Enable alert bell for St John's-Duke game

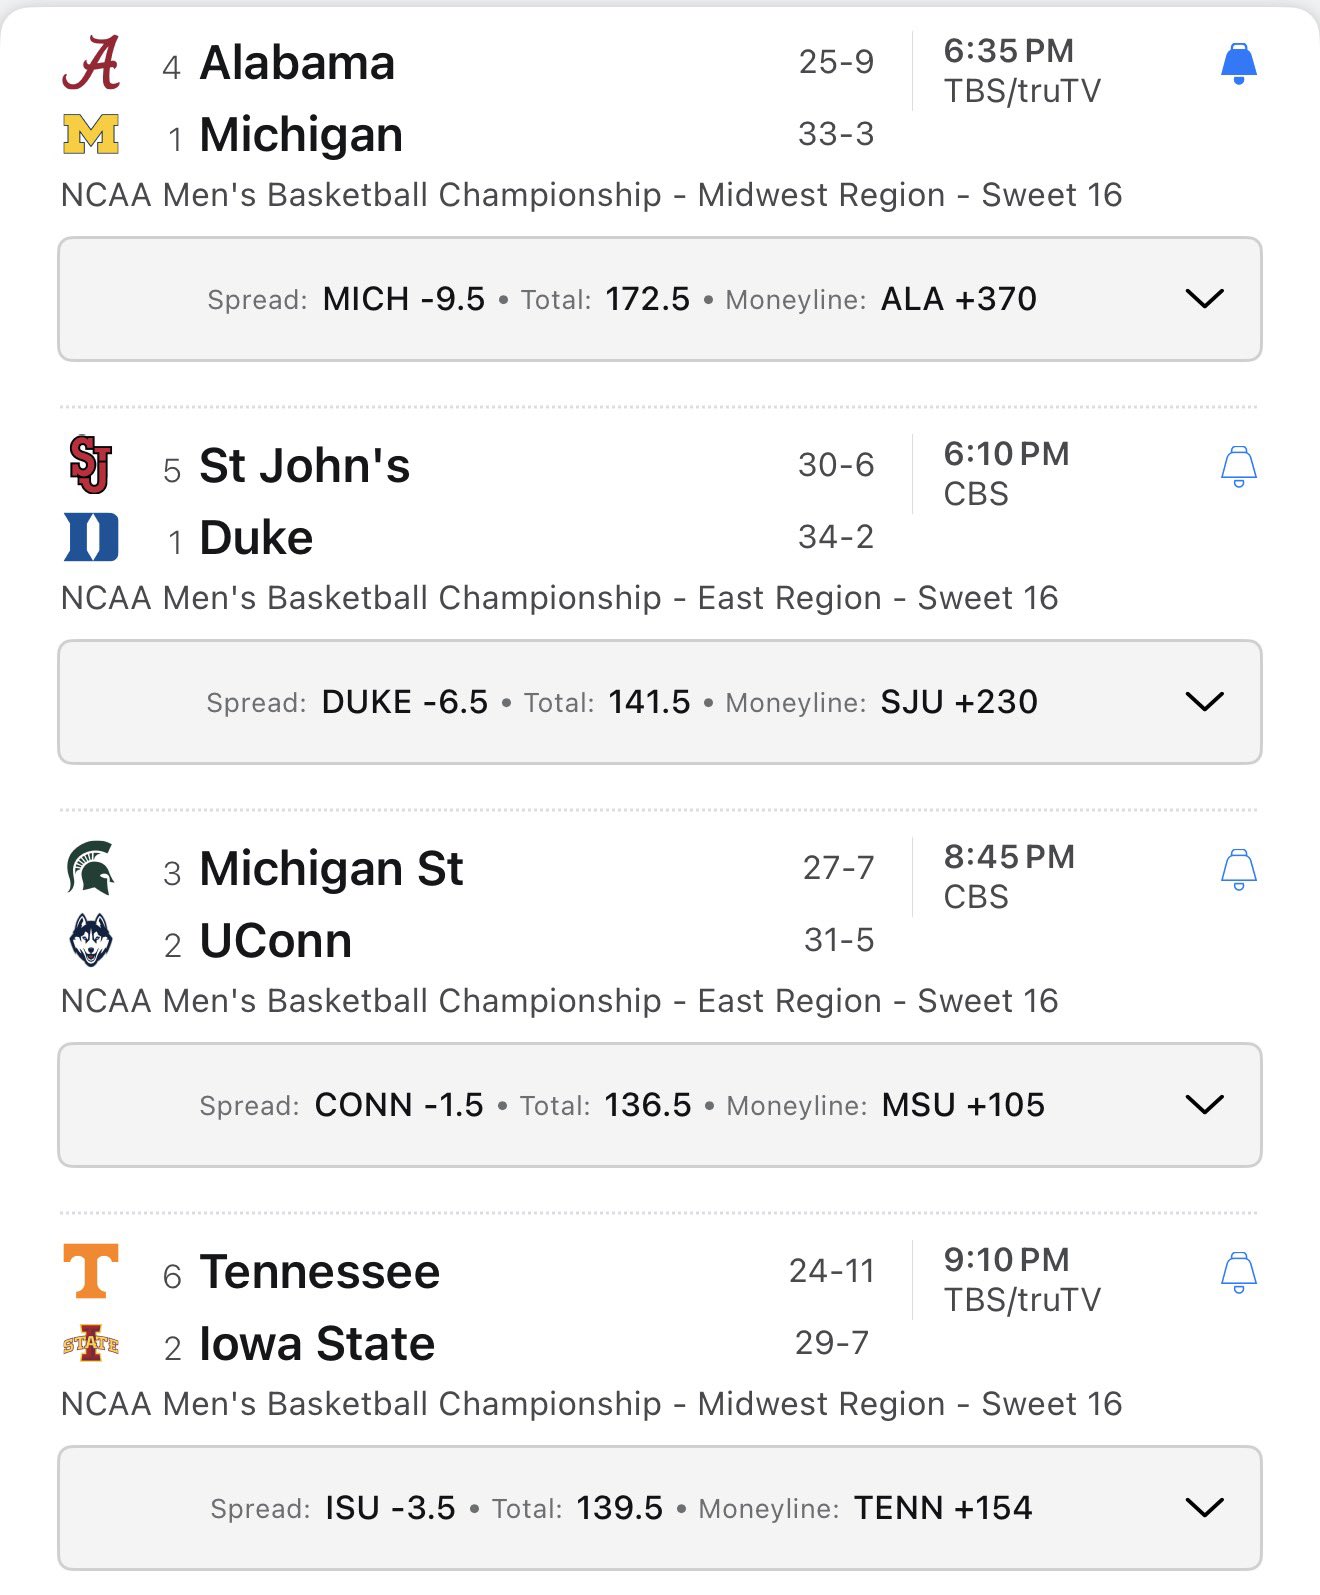pos(1238,467)
